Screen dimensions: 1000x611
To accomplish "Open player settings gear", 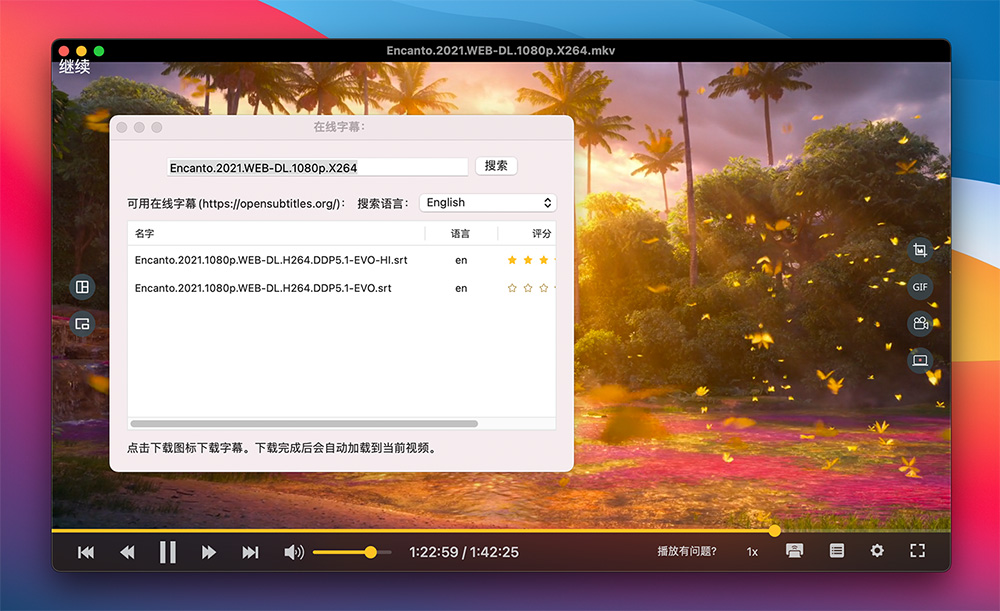I will coord(878,551).
